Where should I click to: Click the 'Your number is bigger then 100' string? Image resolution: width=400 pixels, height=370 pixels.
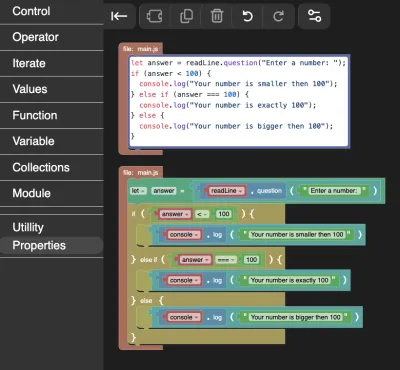pyautogui.click(x=296, y=317)
